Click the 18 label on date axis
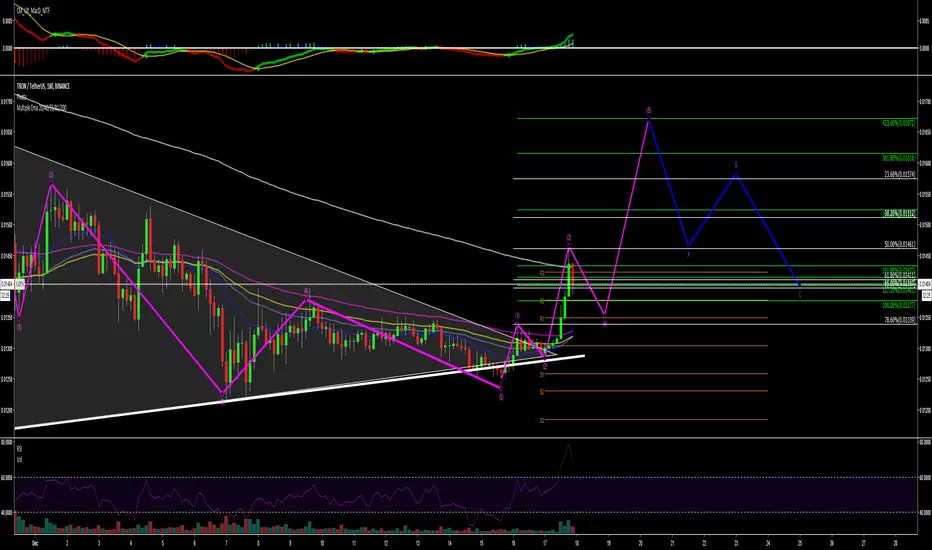This screenshot has width=932, height=550. pyautogui.click(x=577, y=543)
